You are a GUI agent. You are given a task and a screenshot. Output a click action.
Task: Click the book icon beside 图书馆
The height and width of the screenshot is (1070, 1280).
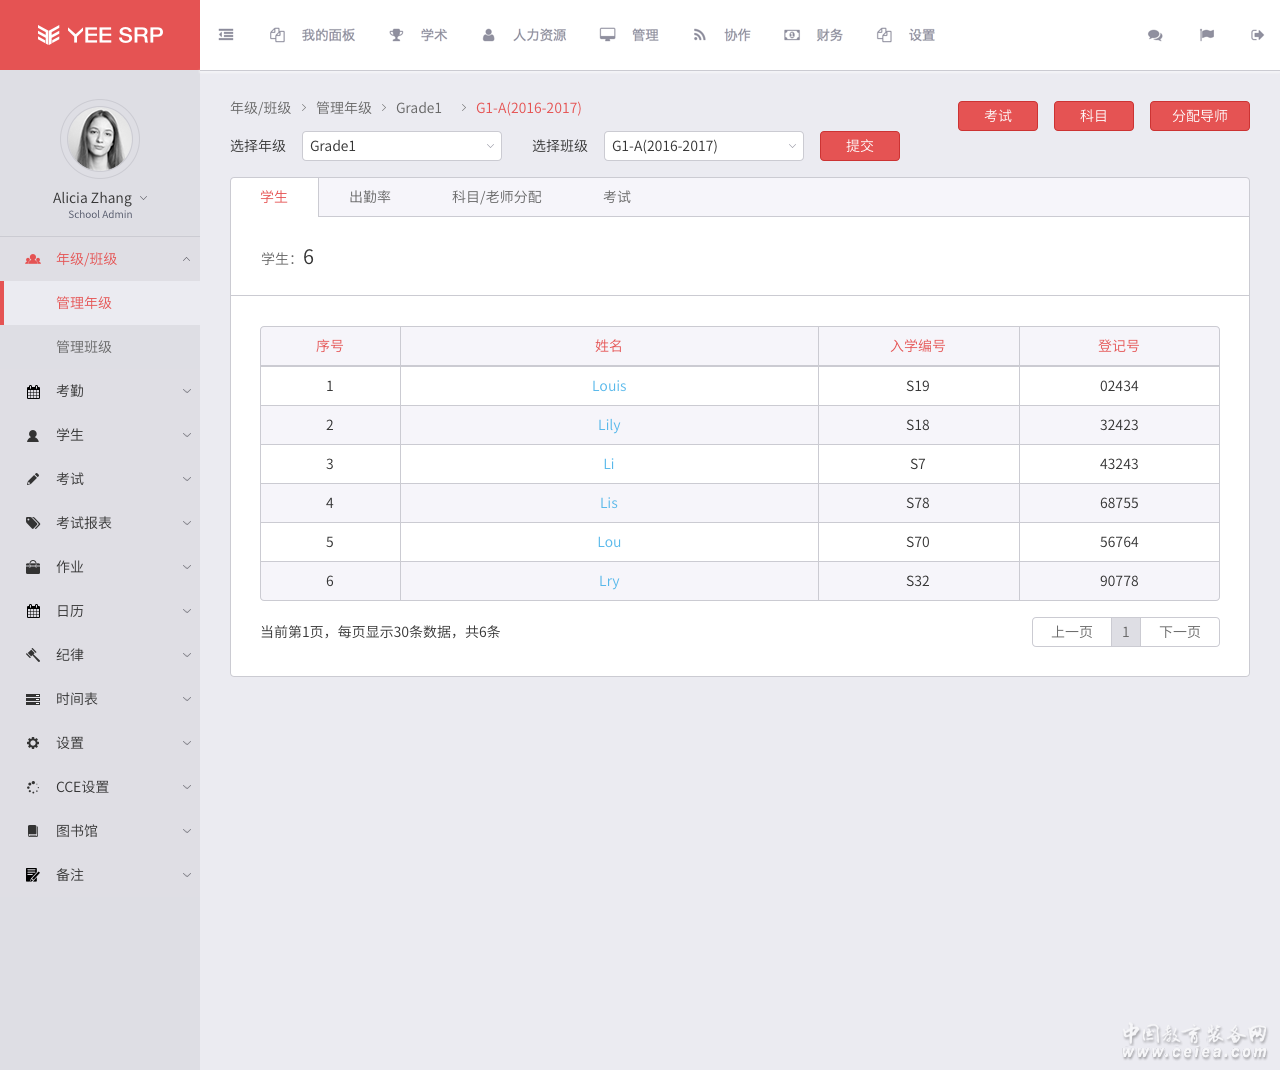click(33, 831)
